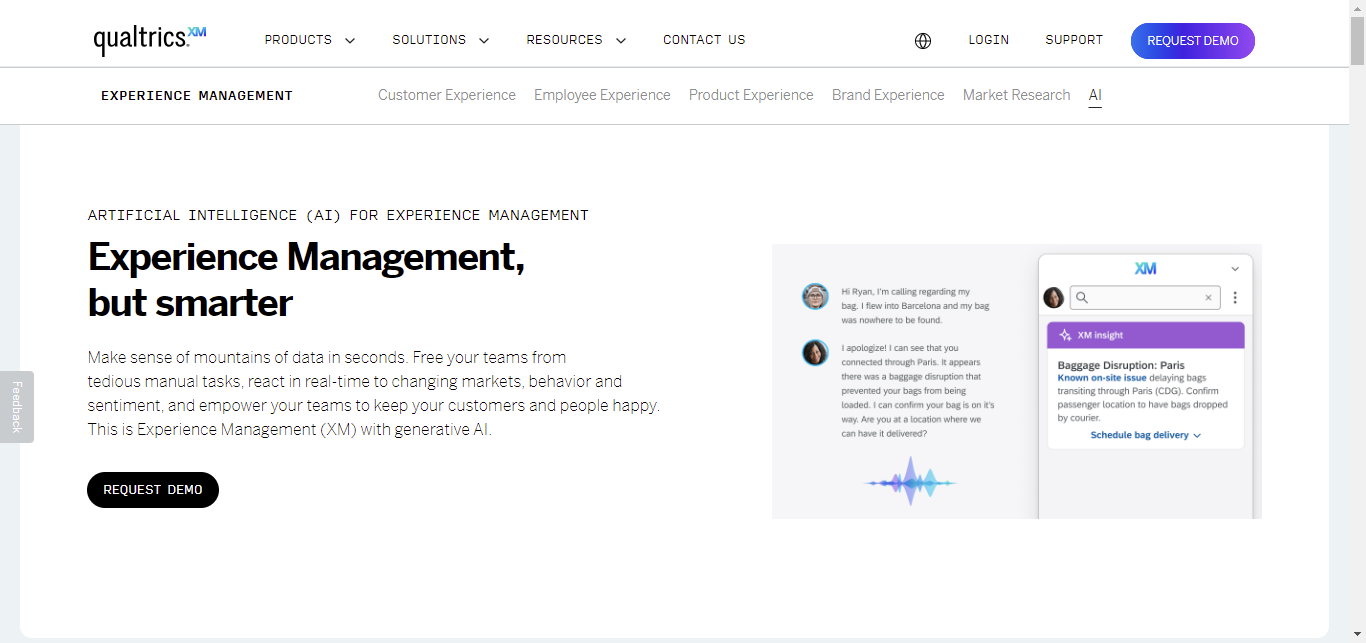Open the Employee Experience section

(601, 95)
